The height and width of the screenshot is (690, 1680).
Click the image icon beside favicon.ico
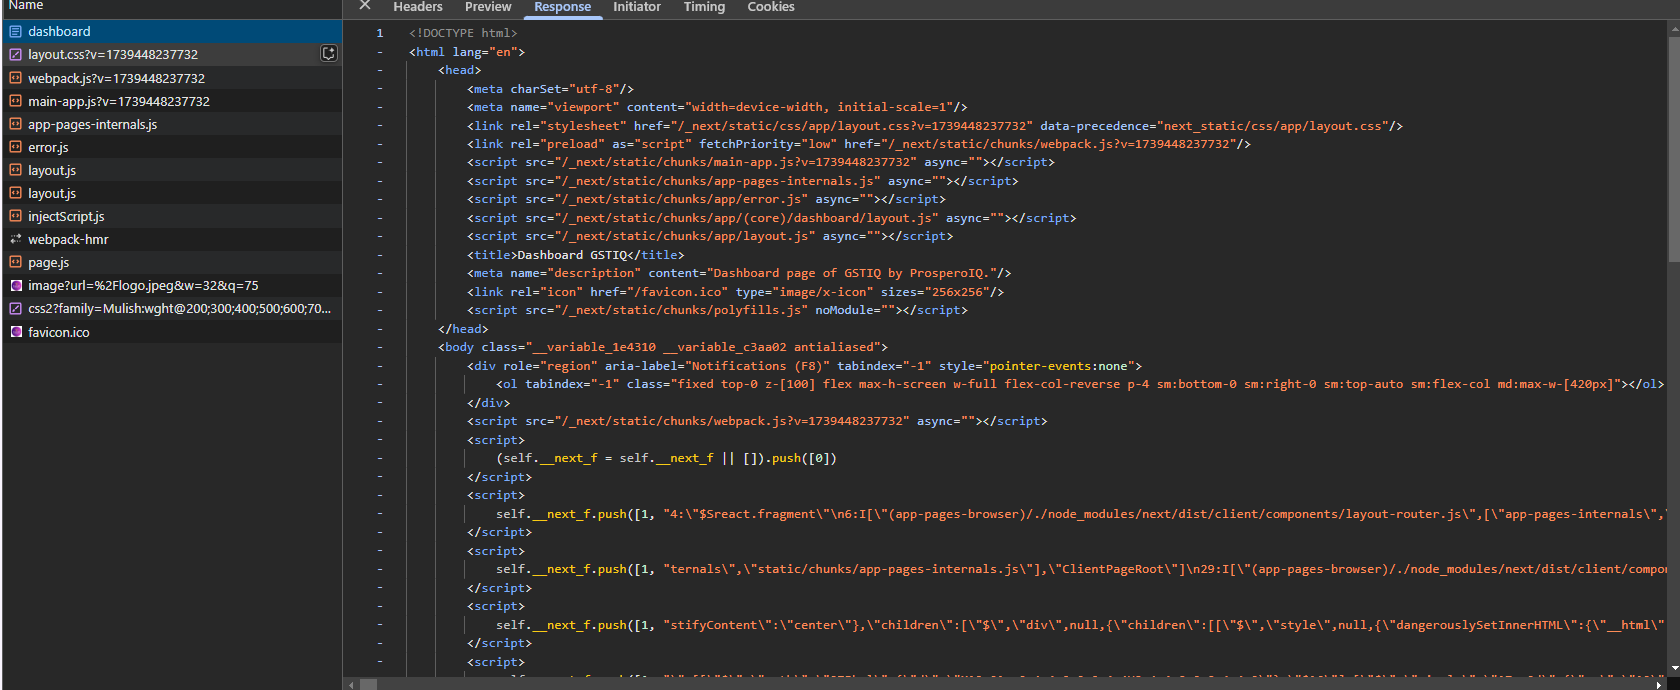16,332
